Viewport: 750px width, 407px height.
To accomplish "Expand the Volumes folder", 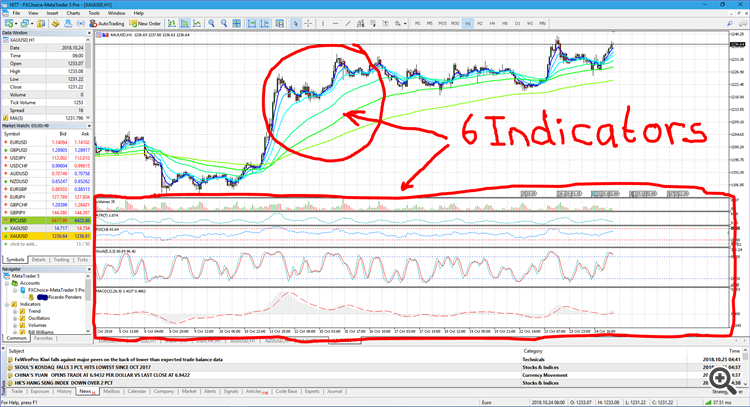I will [15, 325].
